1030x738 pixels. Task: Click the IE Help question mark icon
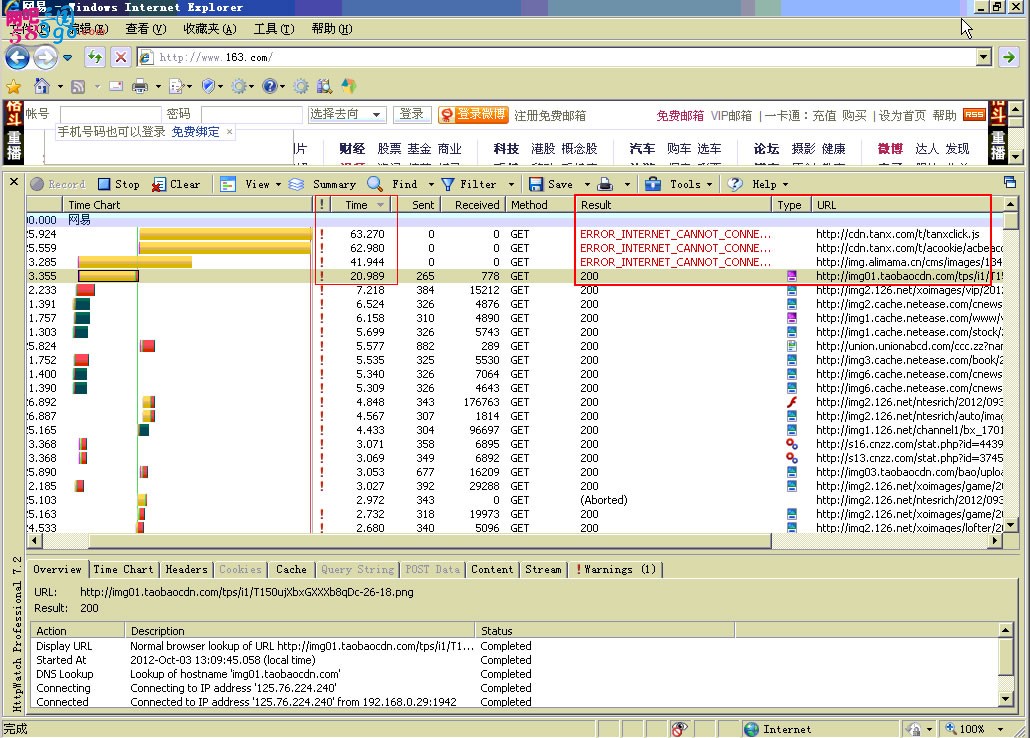(x=269, y=86)
